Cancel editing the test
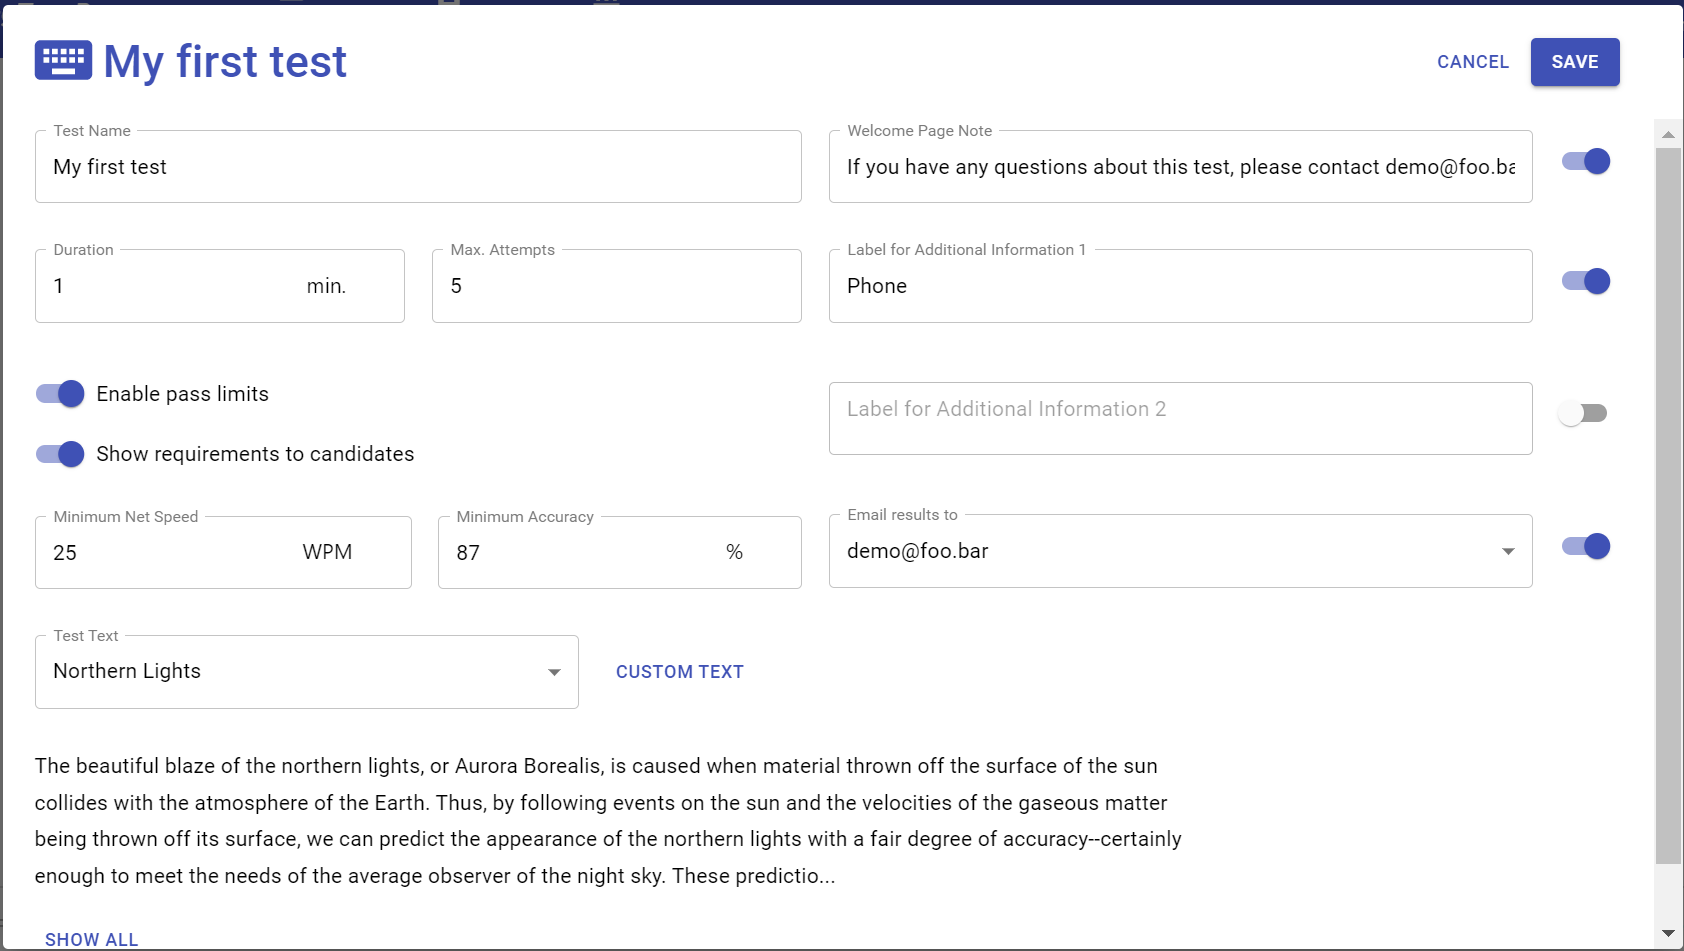1684x951 pixels. (1472, 61)
